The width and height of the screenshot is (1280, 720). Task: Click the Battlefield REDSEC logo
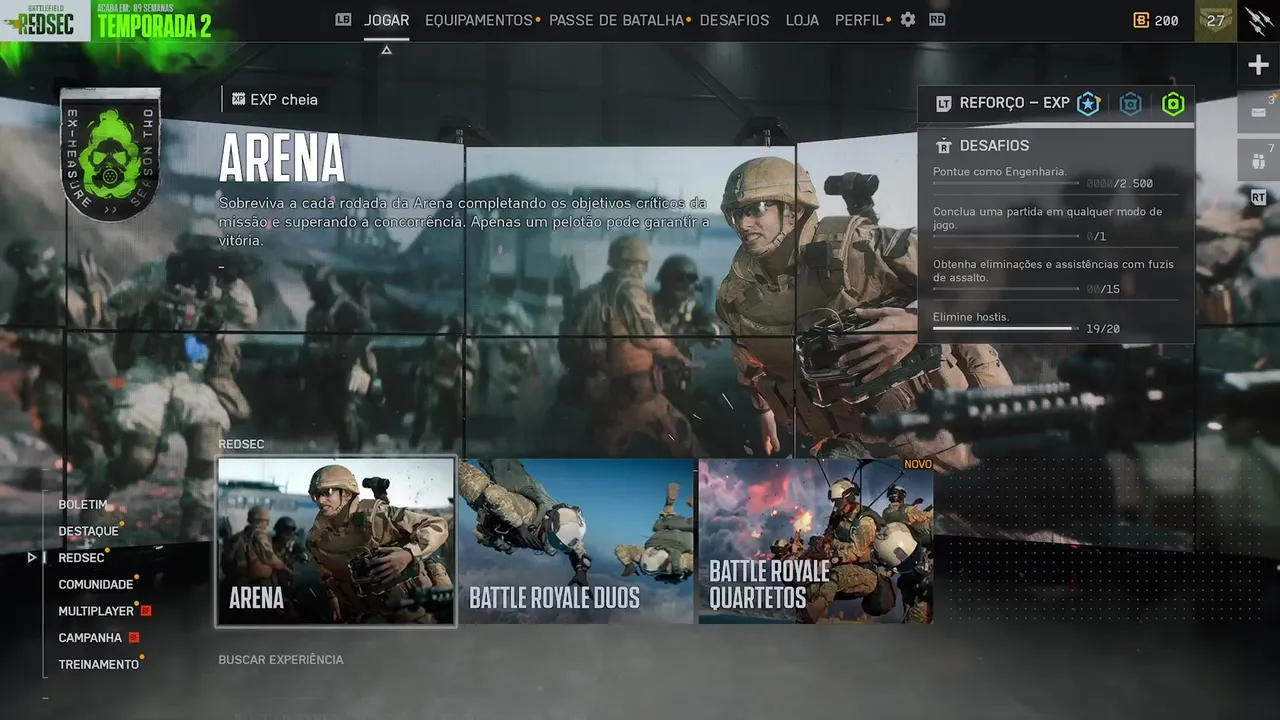coord(45,20)
